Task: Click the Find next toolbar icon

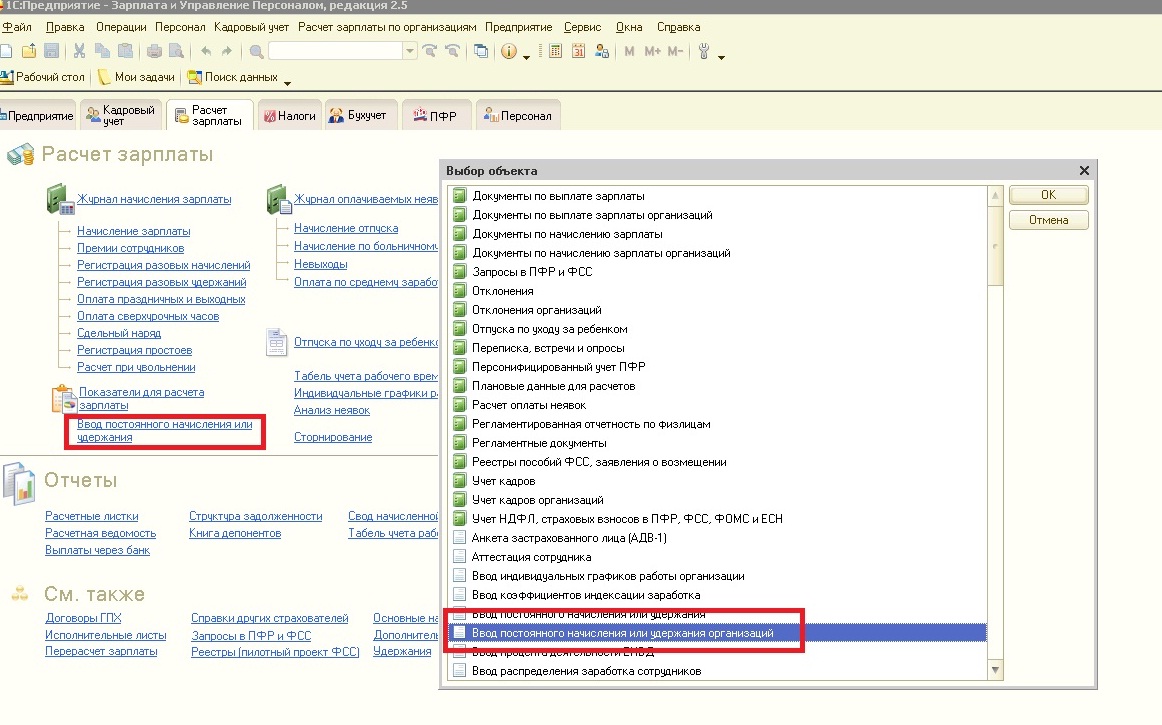Action: (430, 51)
